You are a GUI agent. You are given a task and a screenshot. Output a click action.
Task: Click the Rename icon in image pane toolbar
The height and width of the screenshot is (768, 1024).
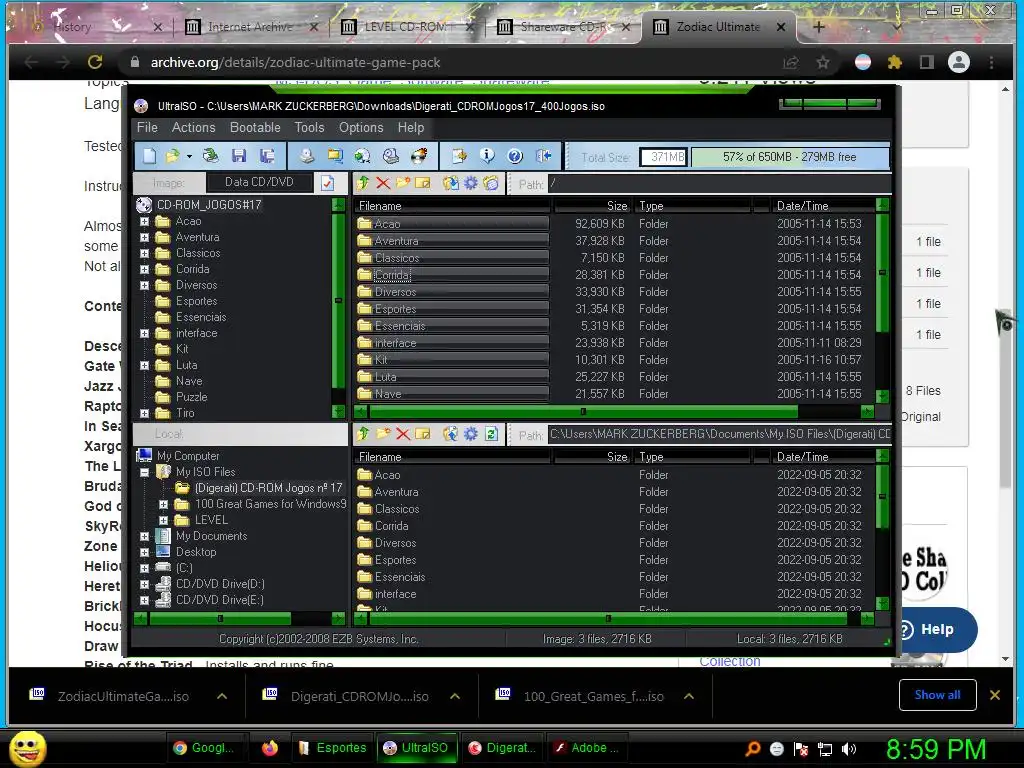pyautogui.click(x=423, y=184)
